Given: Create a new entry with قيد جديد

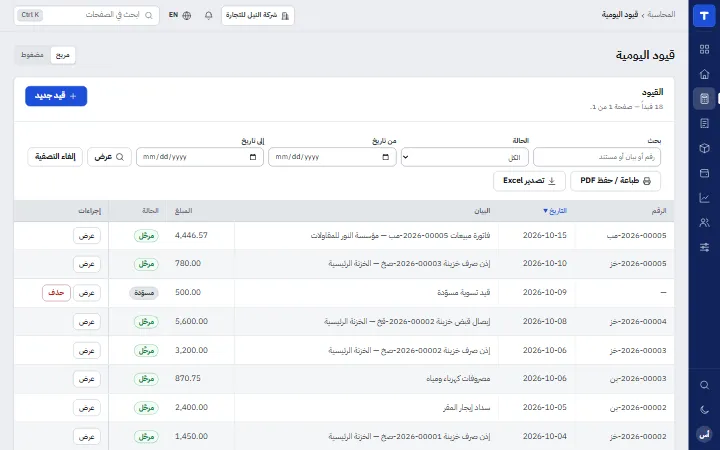Looking at the screenshot, I should [56, 96].
